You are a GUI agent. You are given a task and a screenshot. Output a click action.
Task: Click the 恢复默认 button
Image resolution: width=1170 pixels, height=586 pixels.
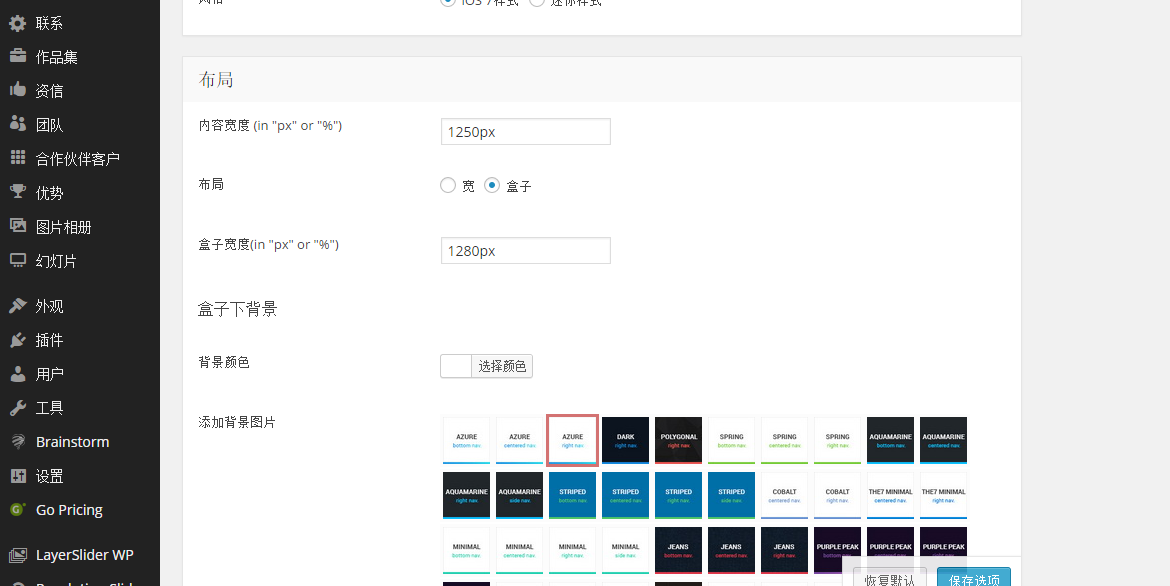pyautogui.click(x=889, y=579)
